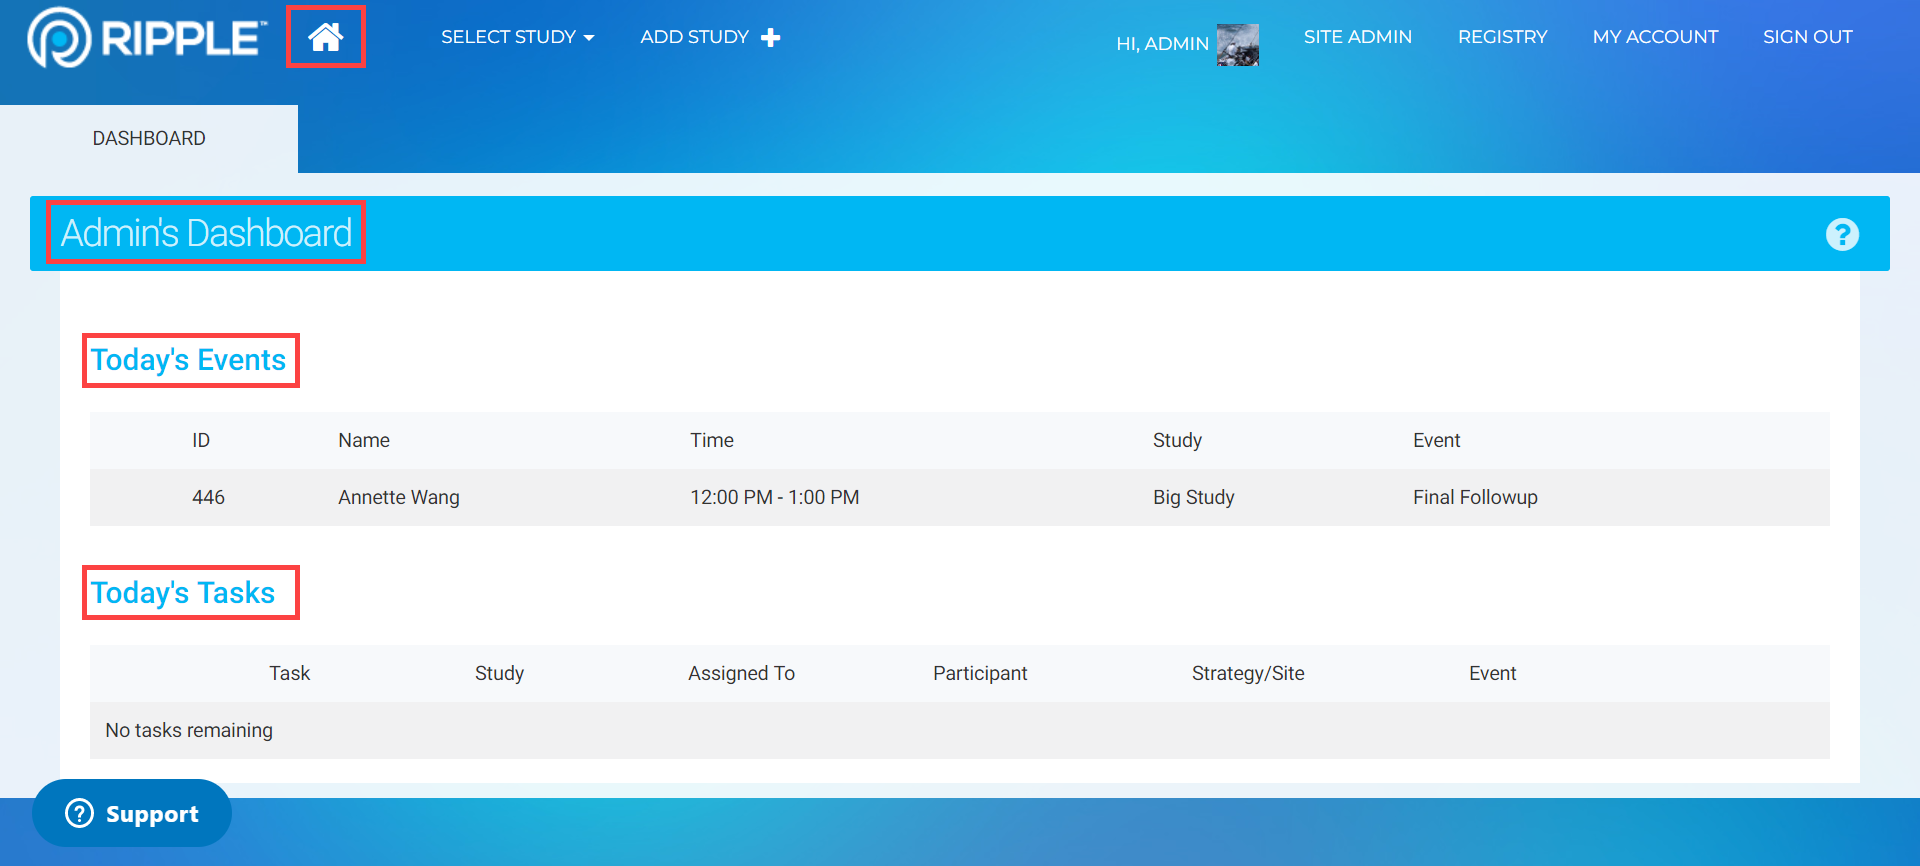This screenshot has height=866, width=1920.
Task: Click the admin profile picture
Action: pos(1237,45)
